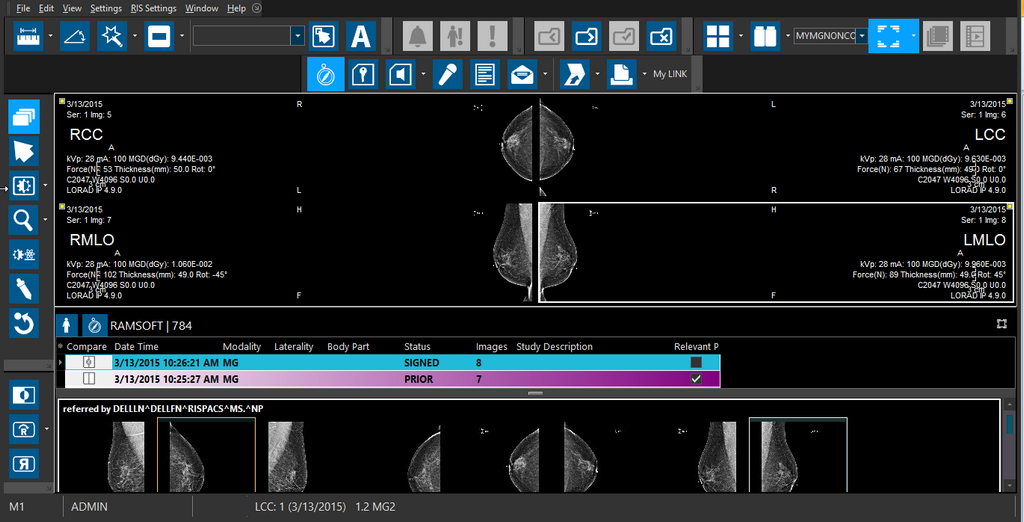Expand the empty combo box in toolbar

[297, 36]
